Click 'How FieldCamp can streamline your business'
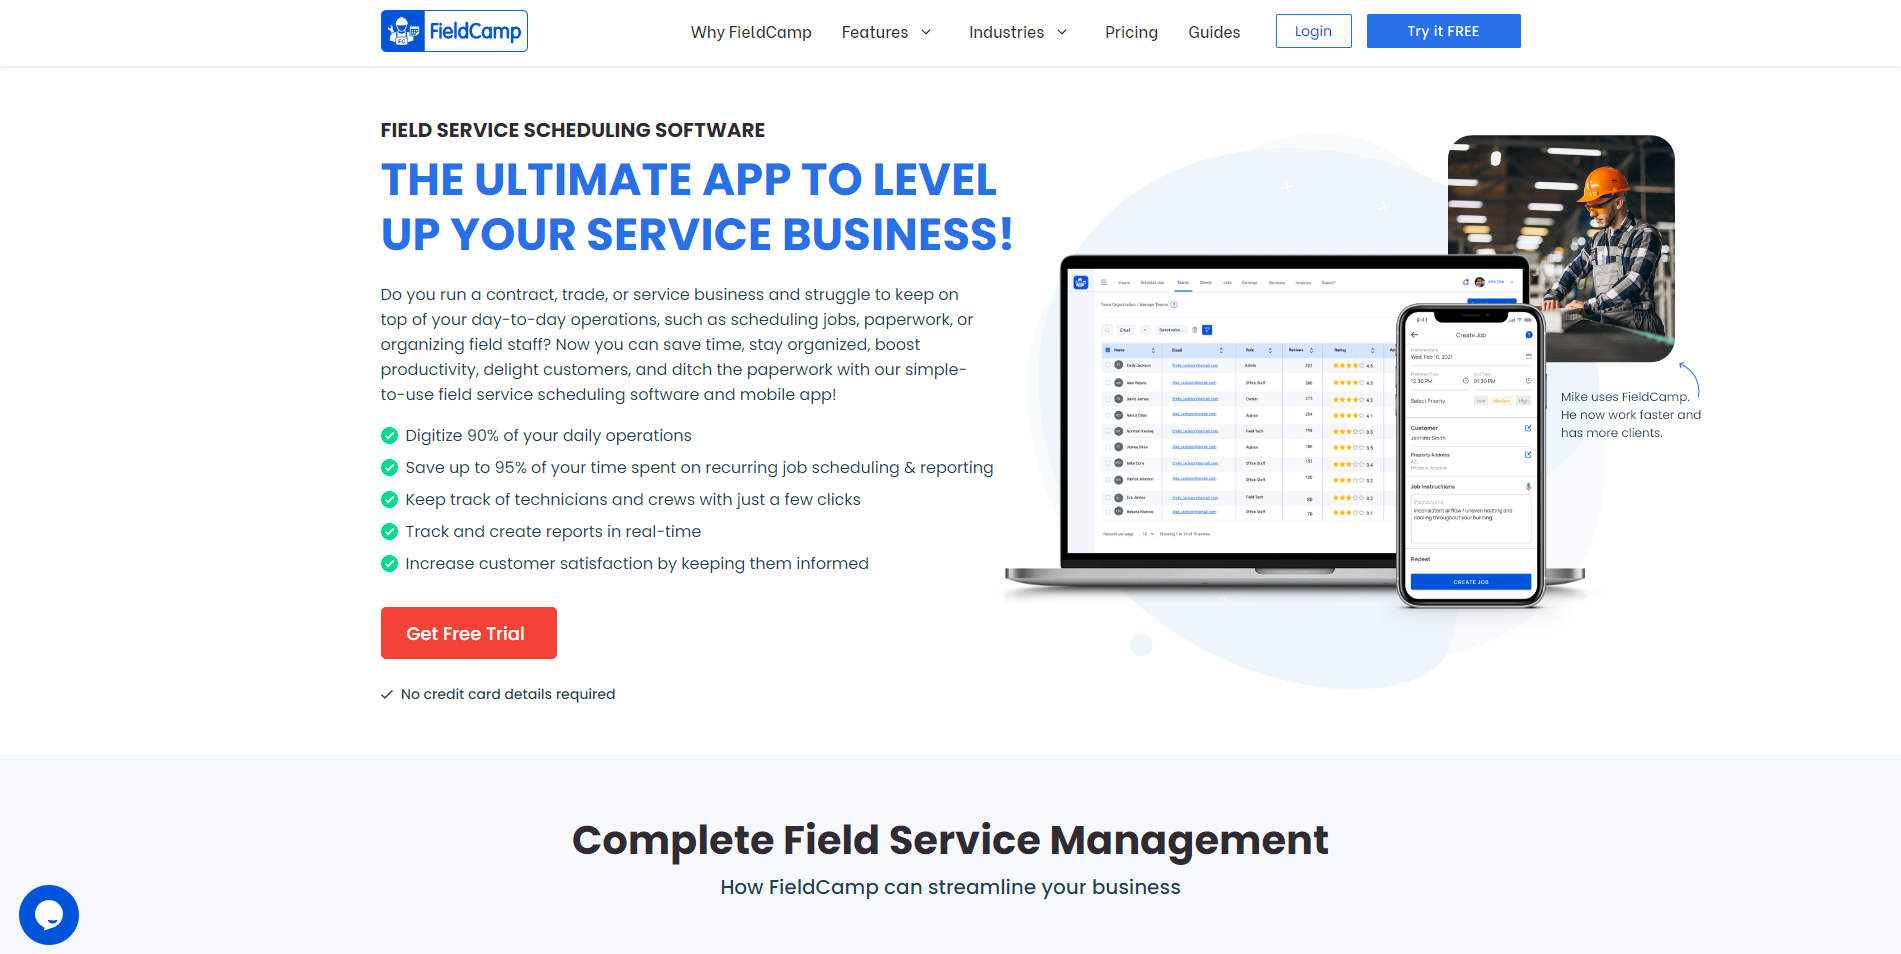1901x954 pixels. pyautogui.click(x=950, y=887)
